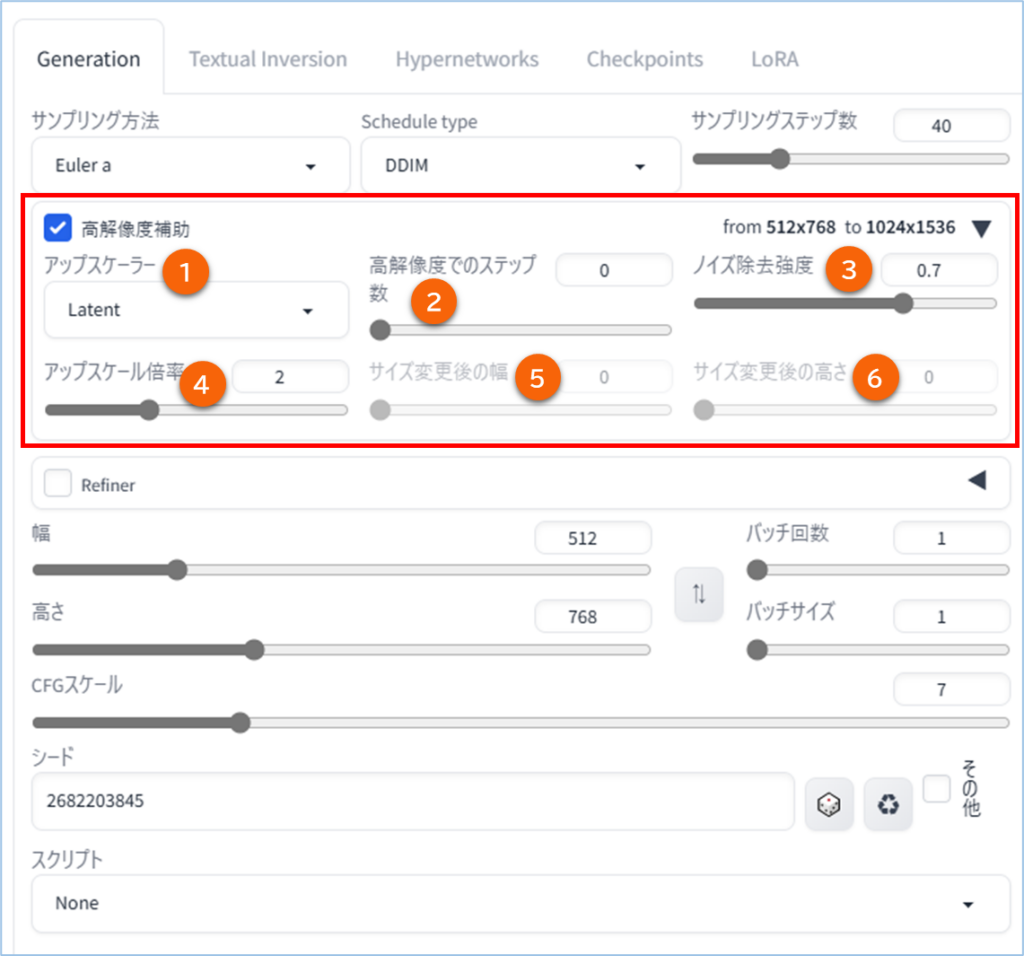1024x956 pixels.
Task: Click the 'from 512x768 to 1024x1536' text
Action: [839, 227]
